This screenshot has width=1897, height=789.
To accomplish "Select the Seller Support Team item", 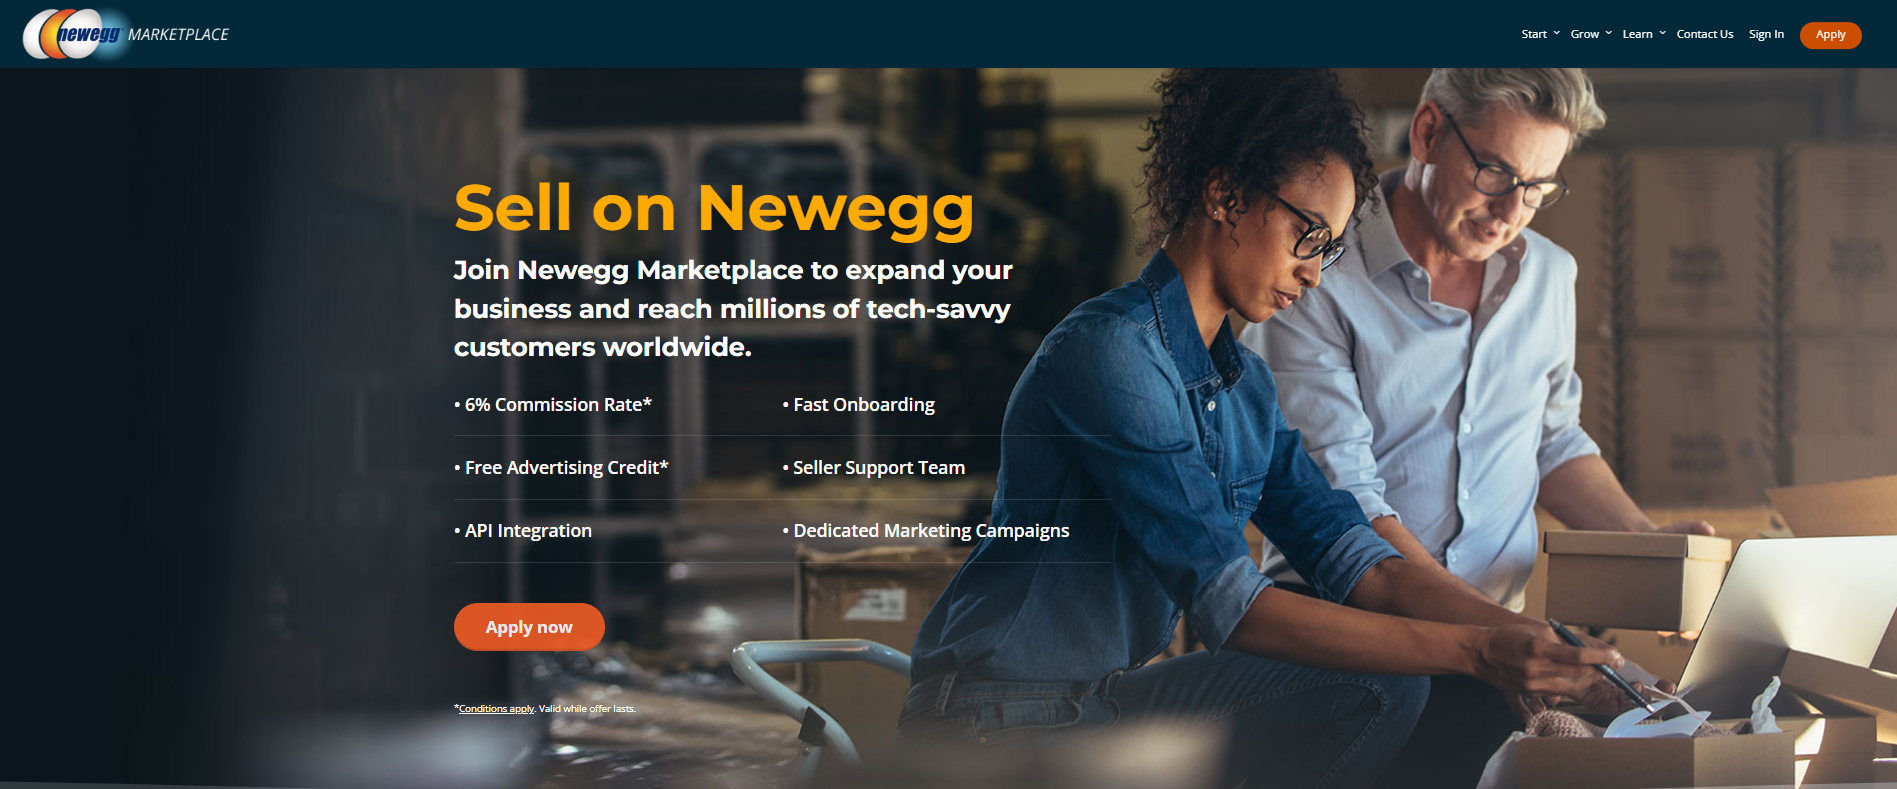I will click(x=874, y=468).
